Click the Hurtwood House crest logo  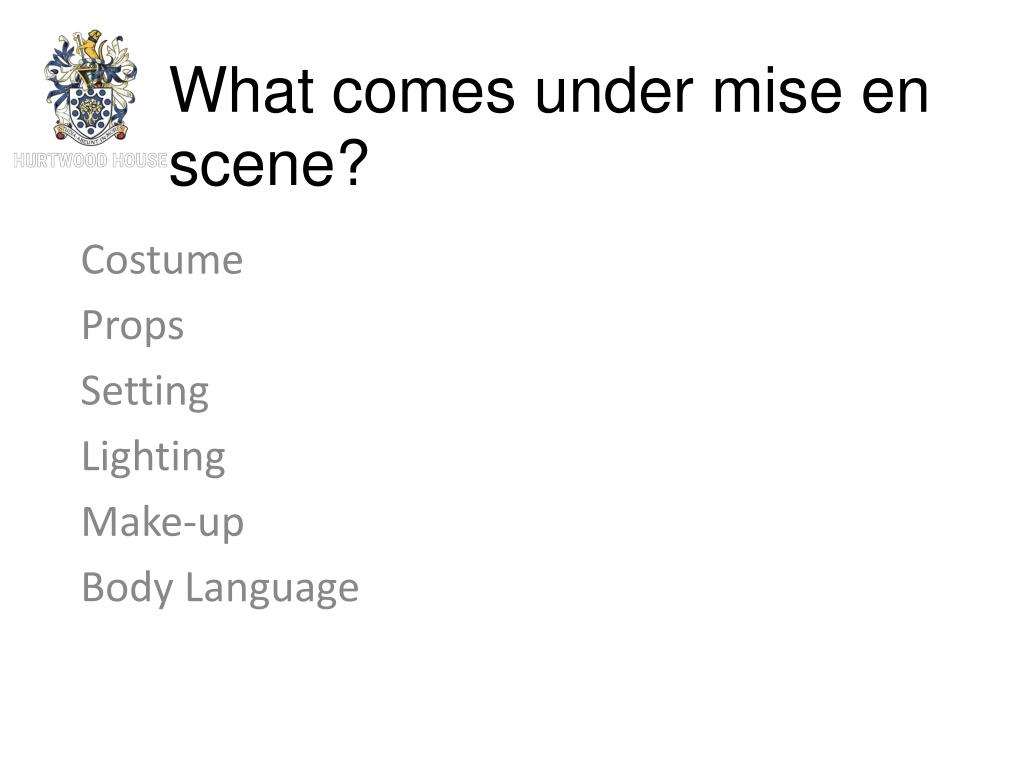click(90, 86)
